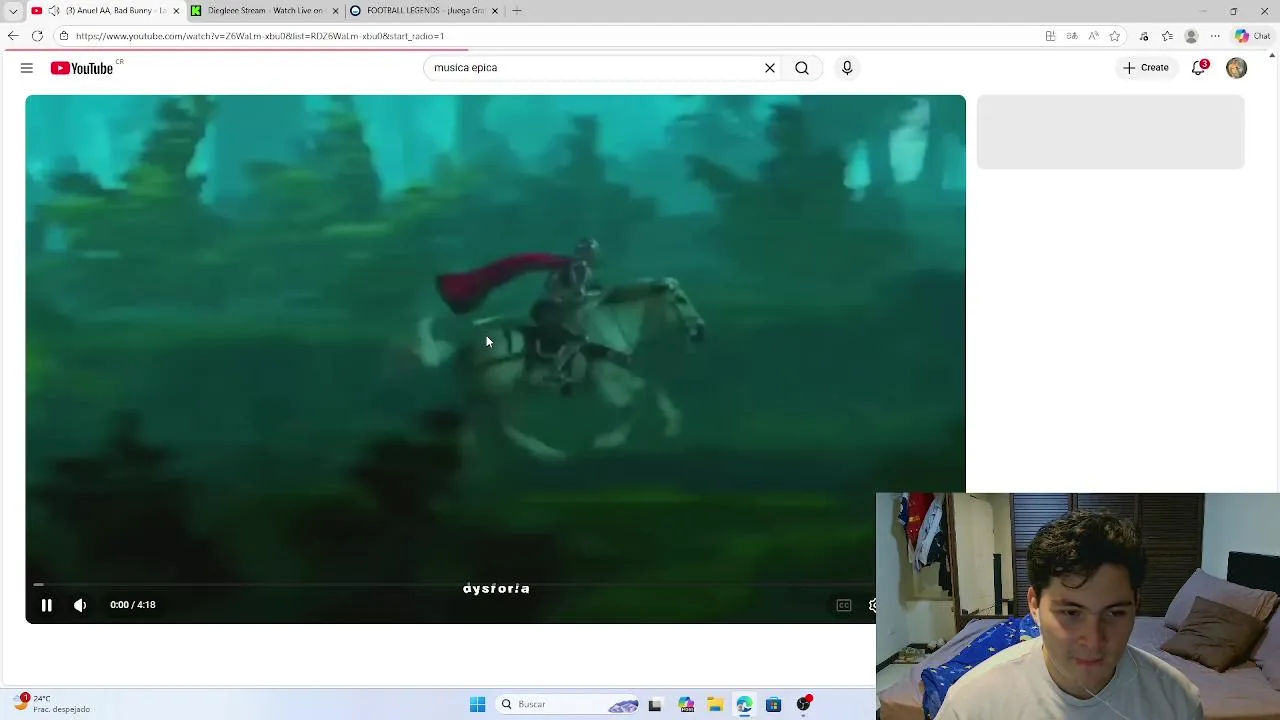View site information via the lock icon

pyautogui.click(x=64, y=36)
